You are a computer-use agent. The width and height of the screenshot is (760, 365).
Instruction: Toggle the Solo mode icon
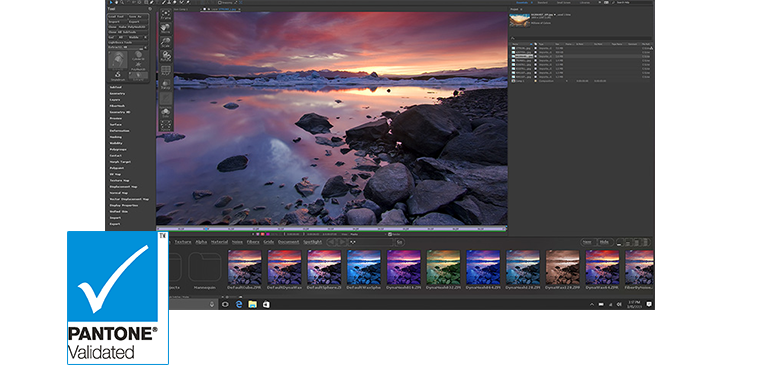click(x=166, y=112)
